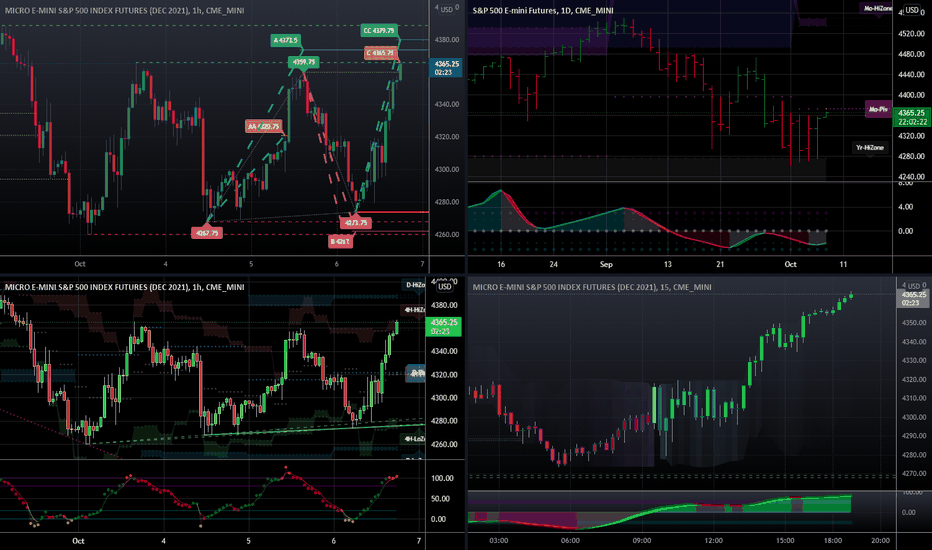Viewport: 932px width, 550px height.
Task: Select the bottom-left MICRO E-MINI 1h chart title
Action: coord(124,287)
